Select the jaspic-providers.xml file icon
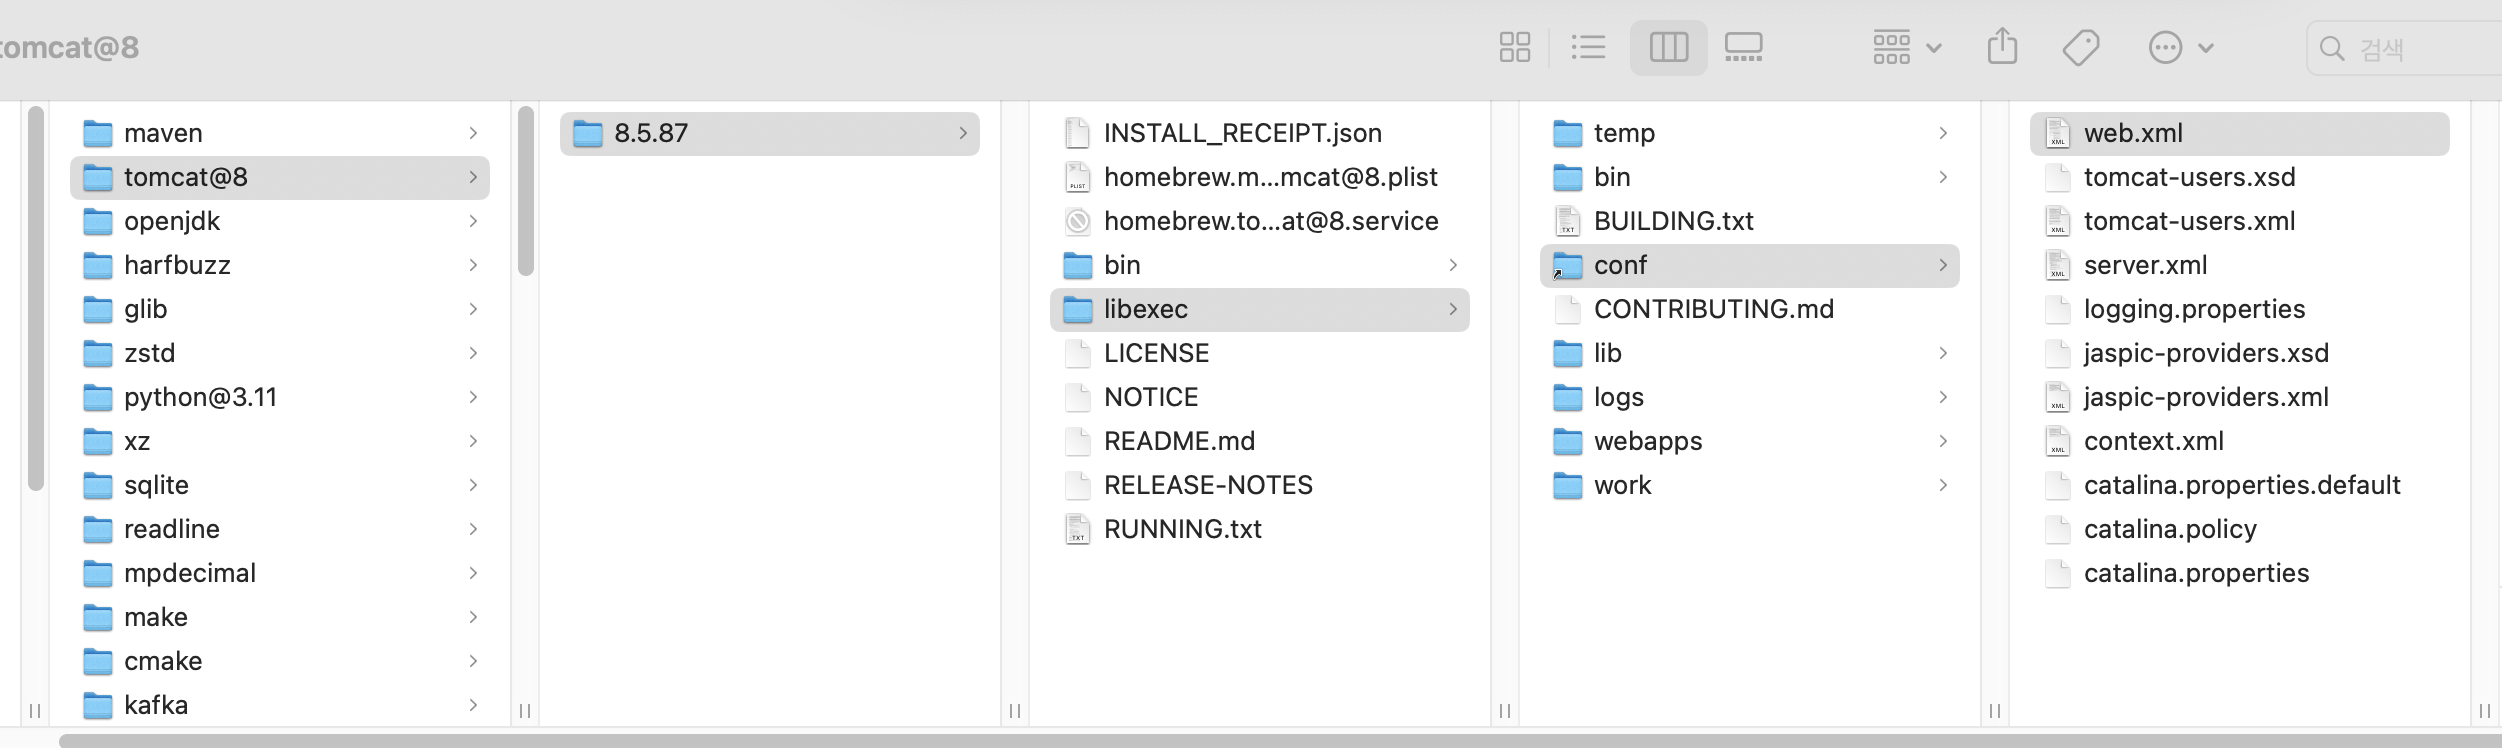The image size is (2502, 748). [2057, 397]
